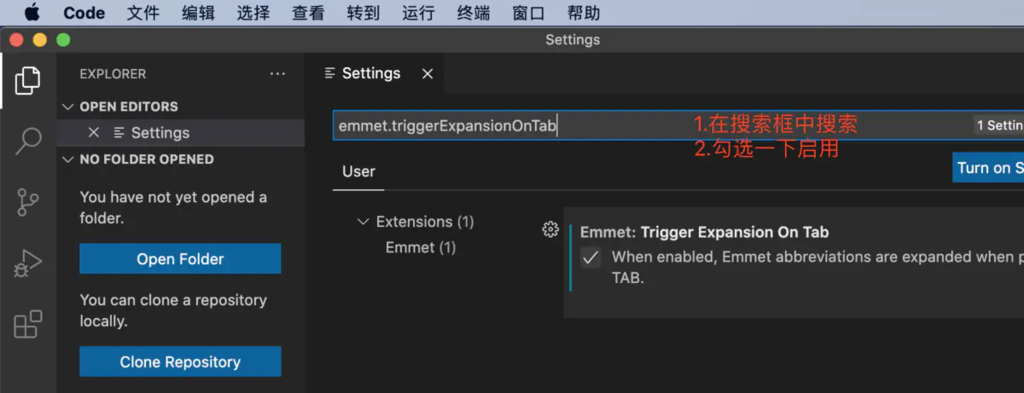Open the Extensions view icon
1024x393 pixels.
point(28,324)
